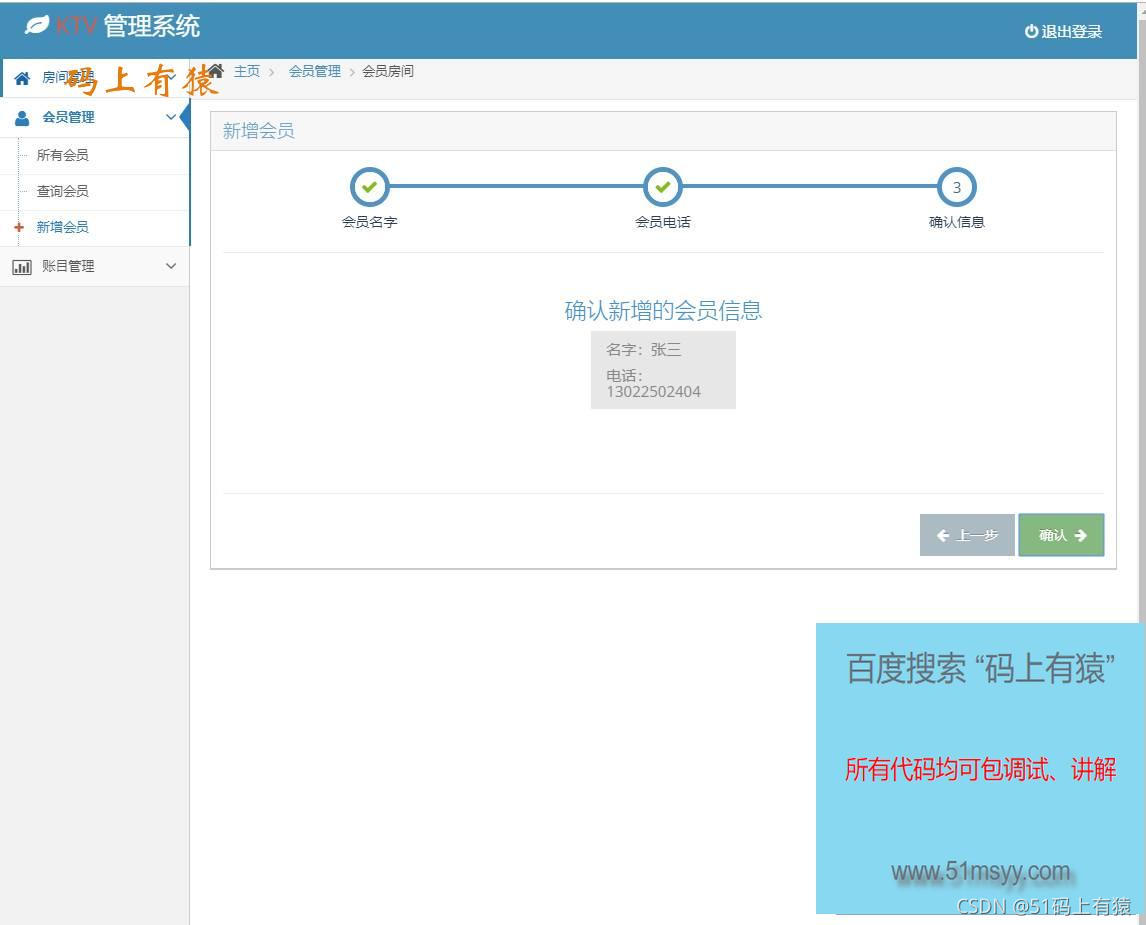Viewport: 1146px width, 925px height.
Task: Click the bar chart icon beside 账目管理
Action: pyautogui.click(x=22, y=267)
